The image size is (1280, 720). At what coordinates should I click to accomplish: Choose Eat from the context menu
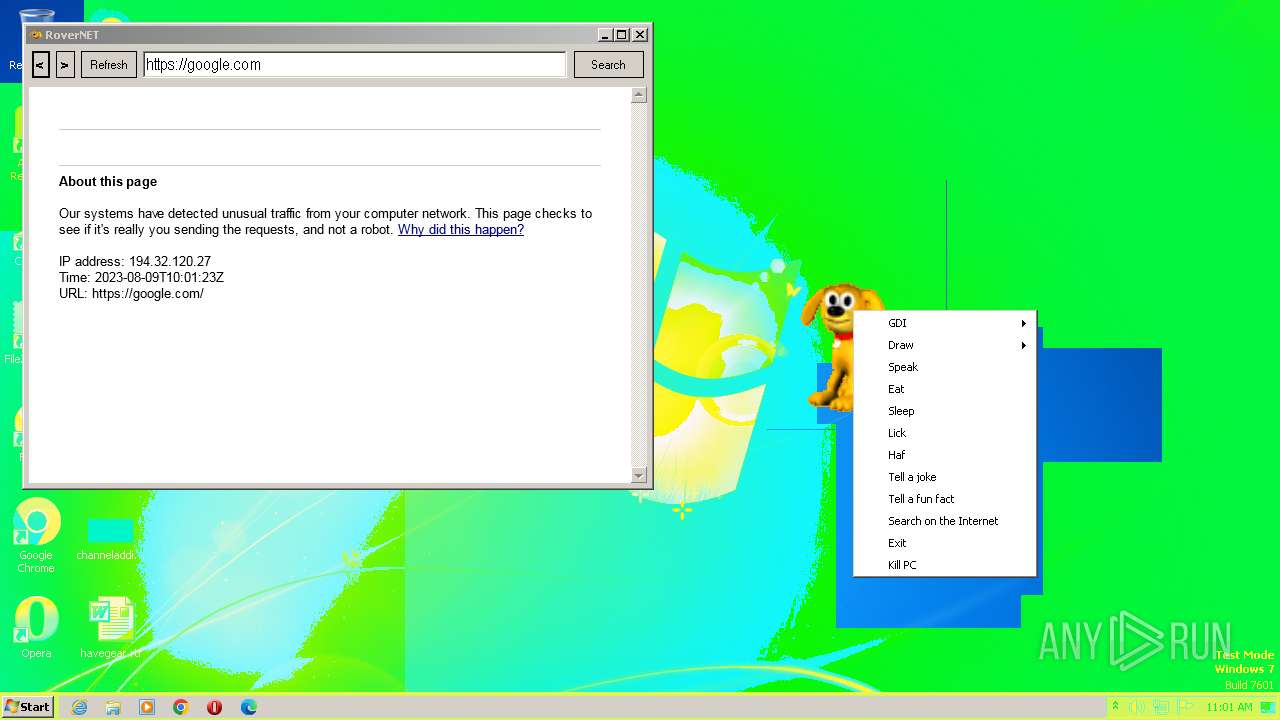pos(945,389)
